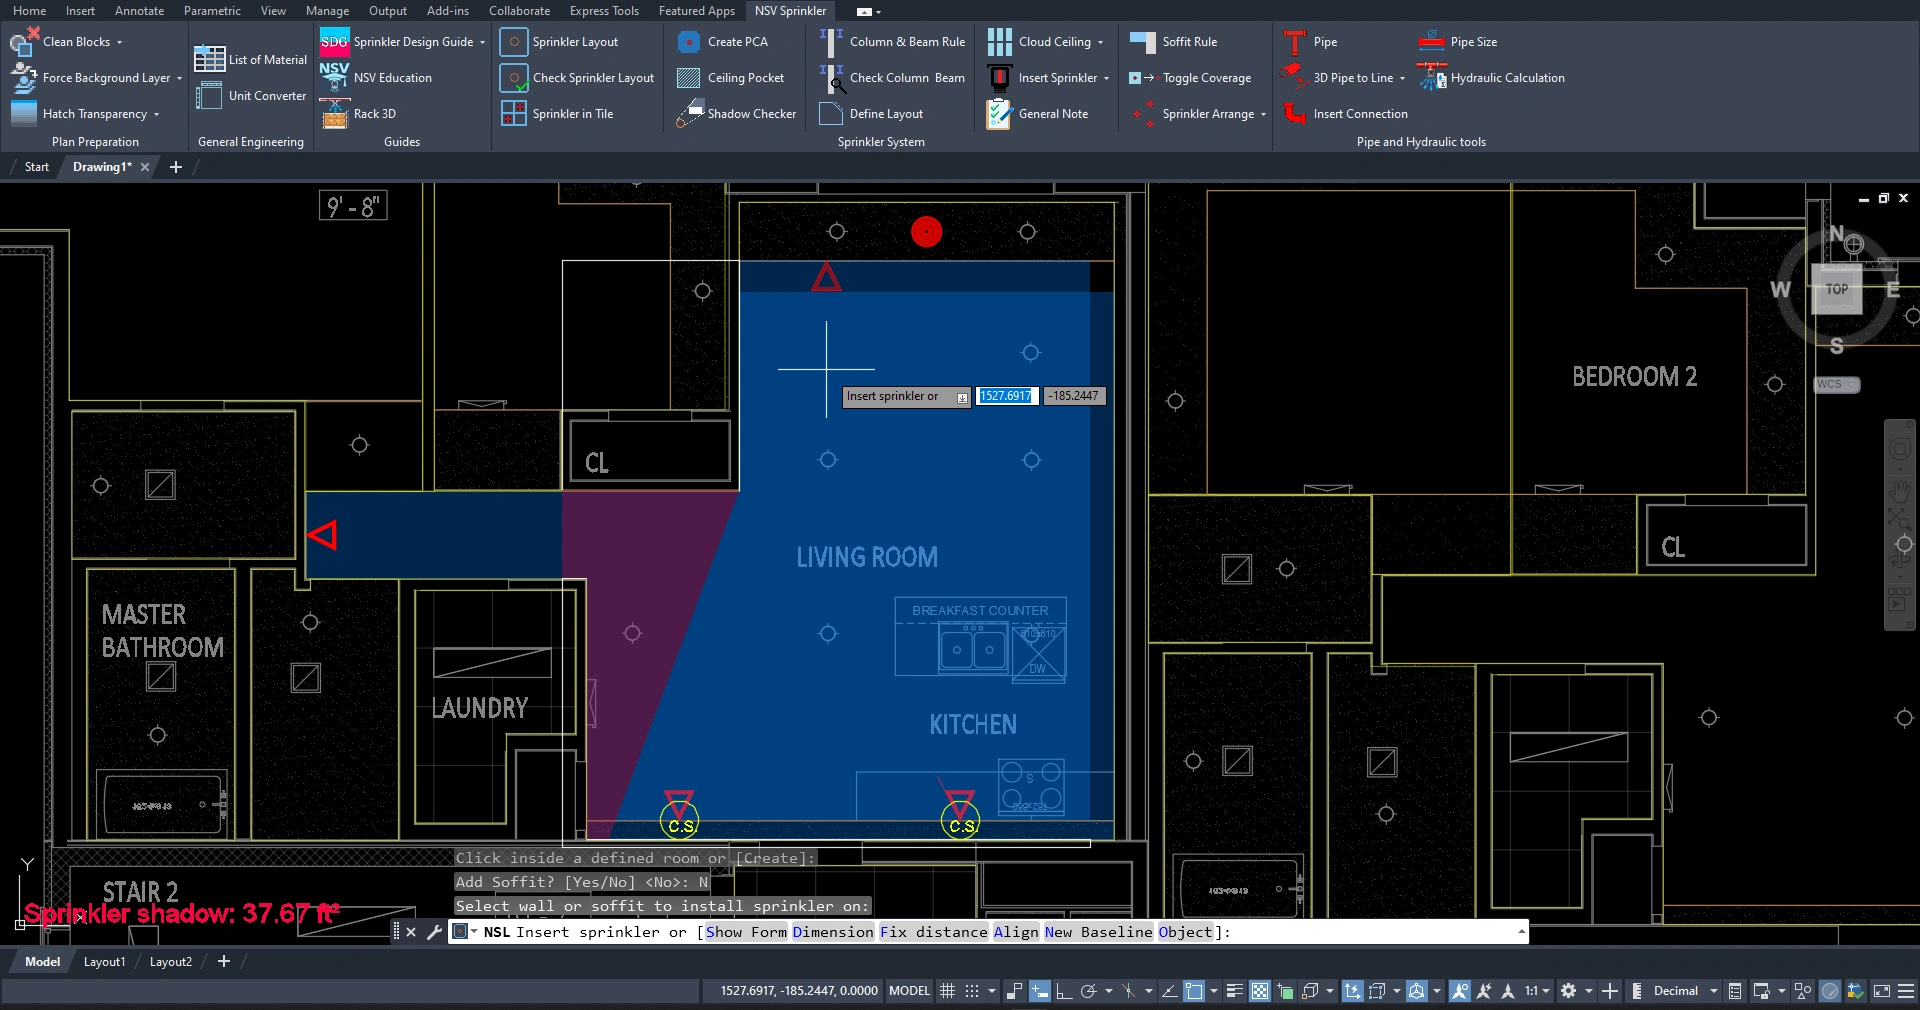Click the Create PCA tool
Viewport: 1920px width, 1010px height.
722,42
